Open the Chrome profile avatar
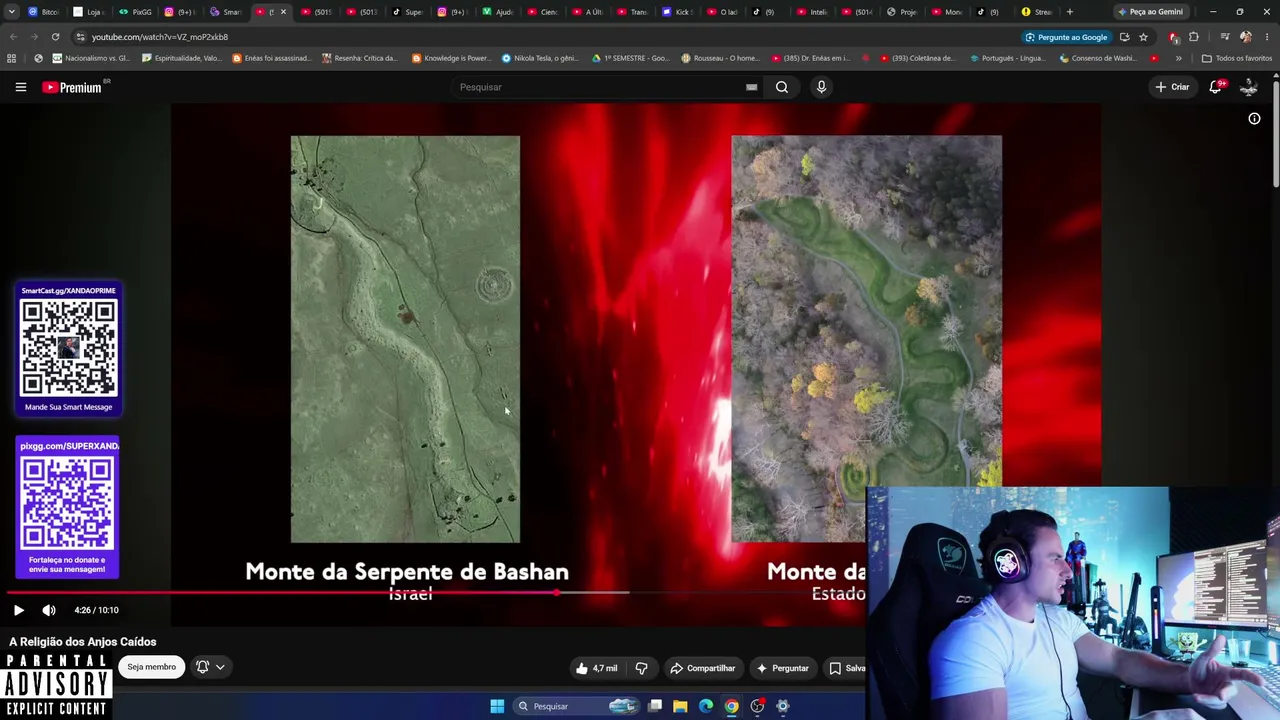 click(1245, 37)
